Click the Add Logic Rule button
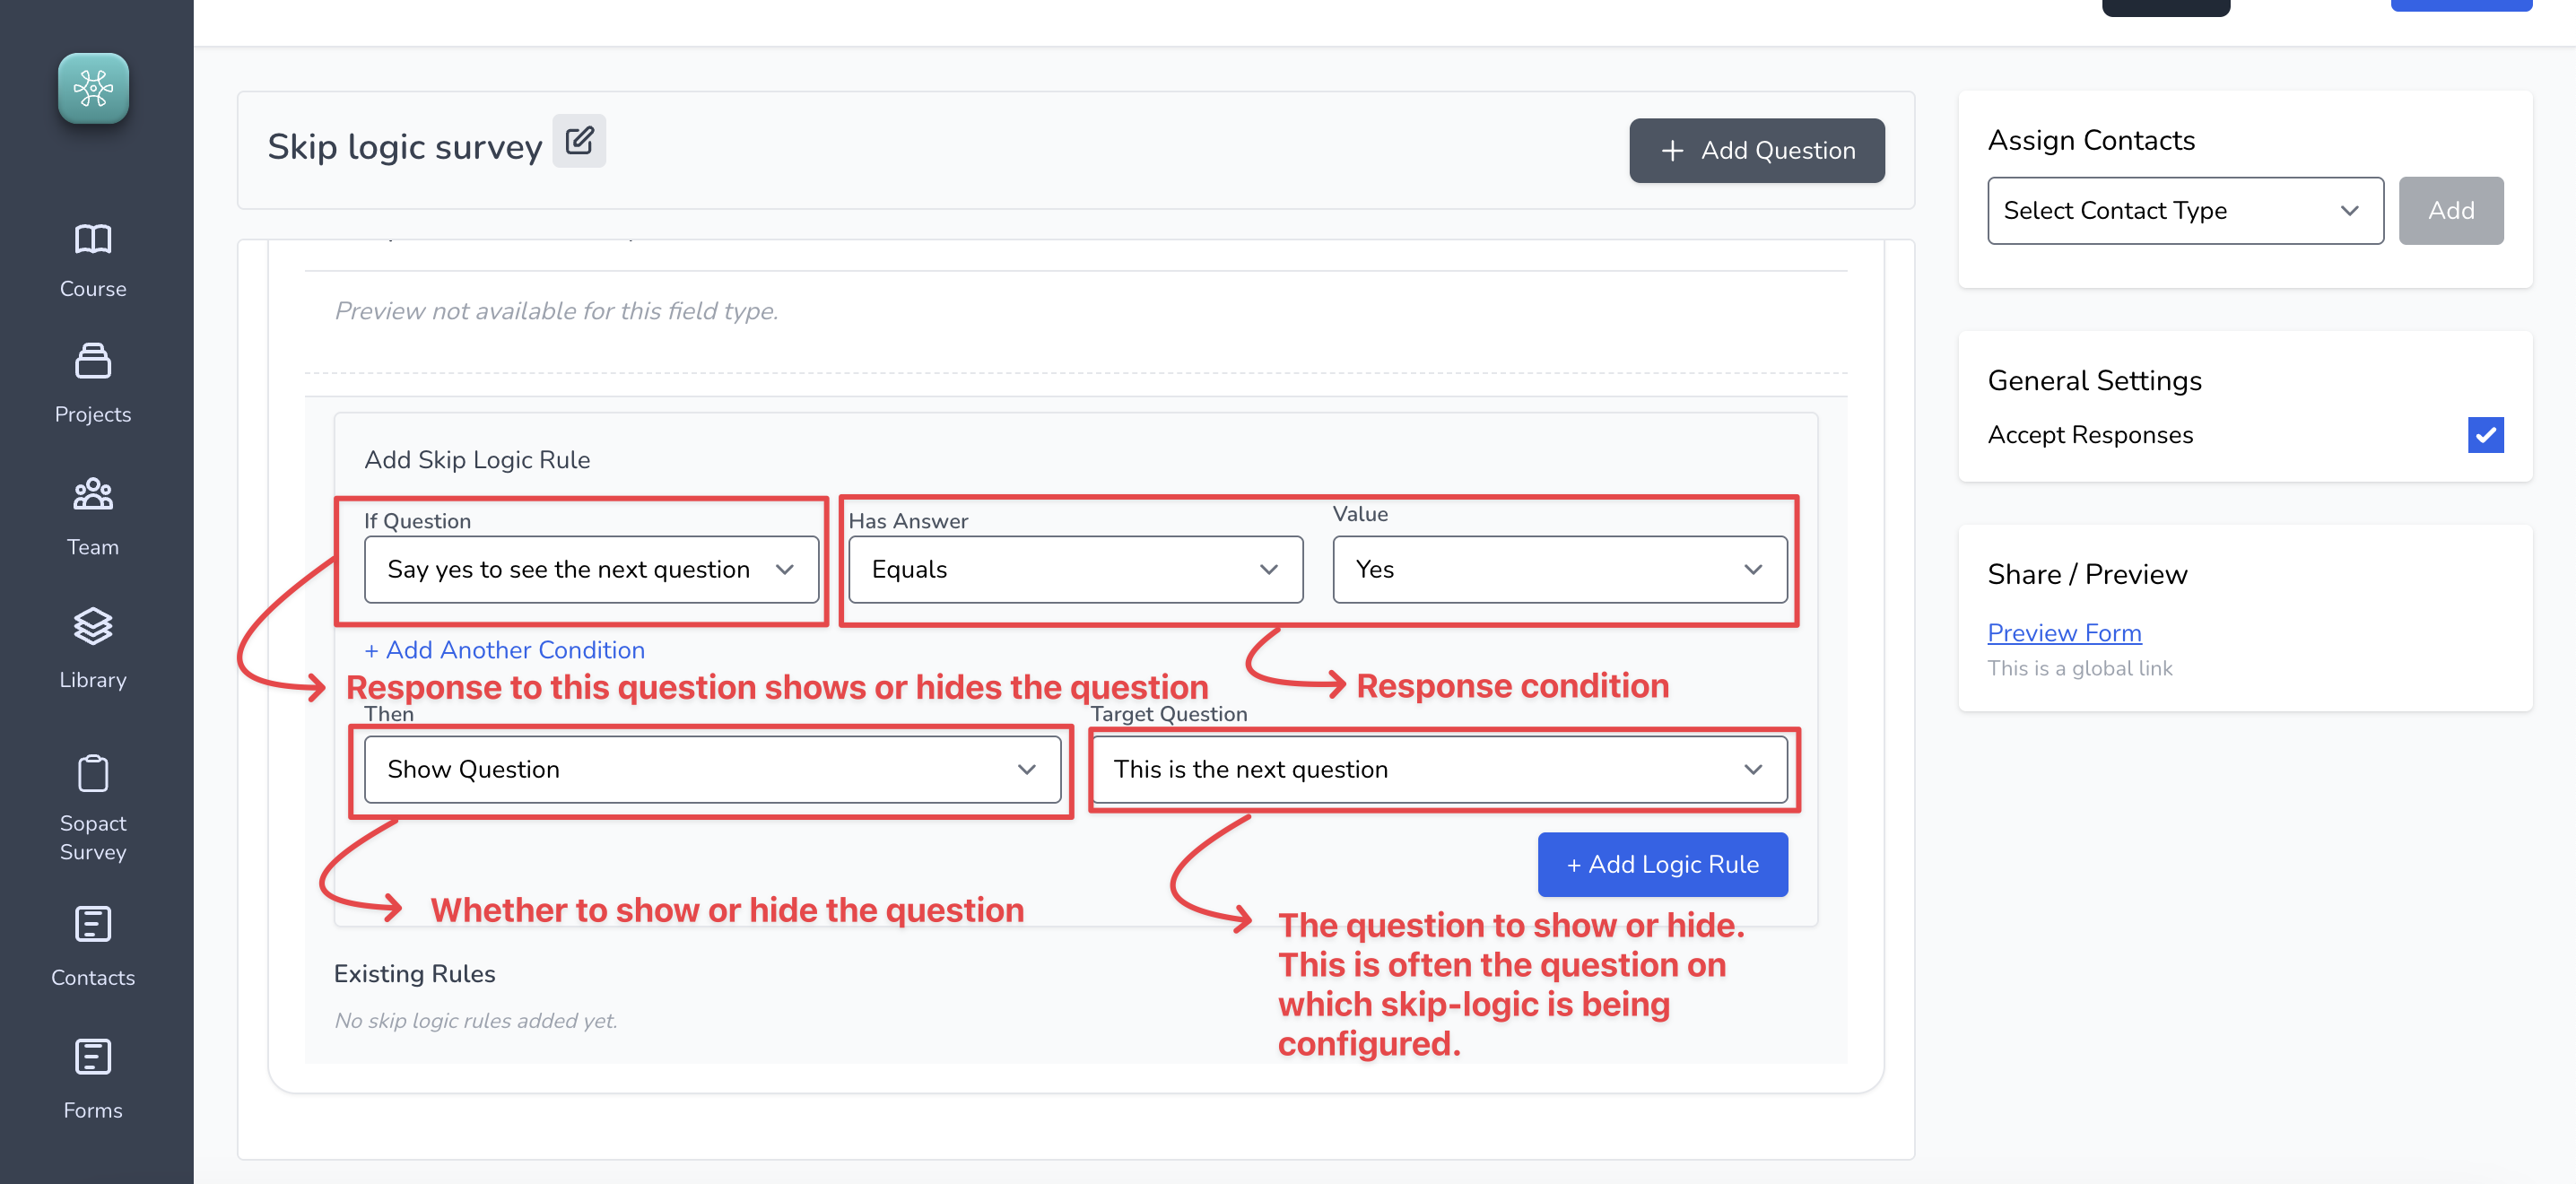Screen dimensions: 2576x1184 pos(1662,865)
